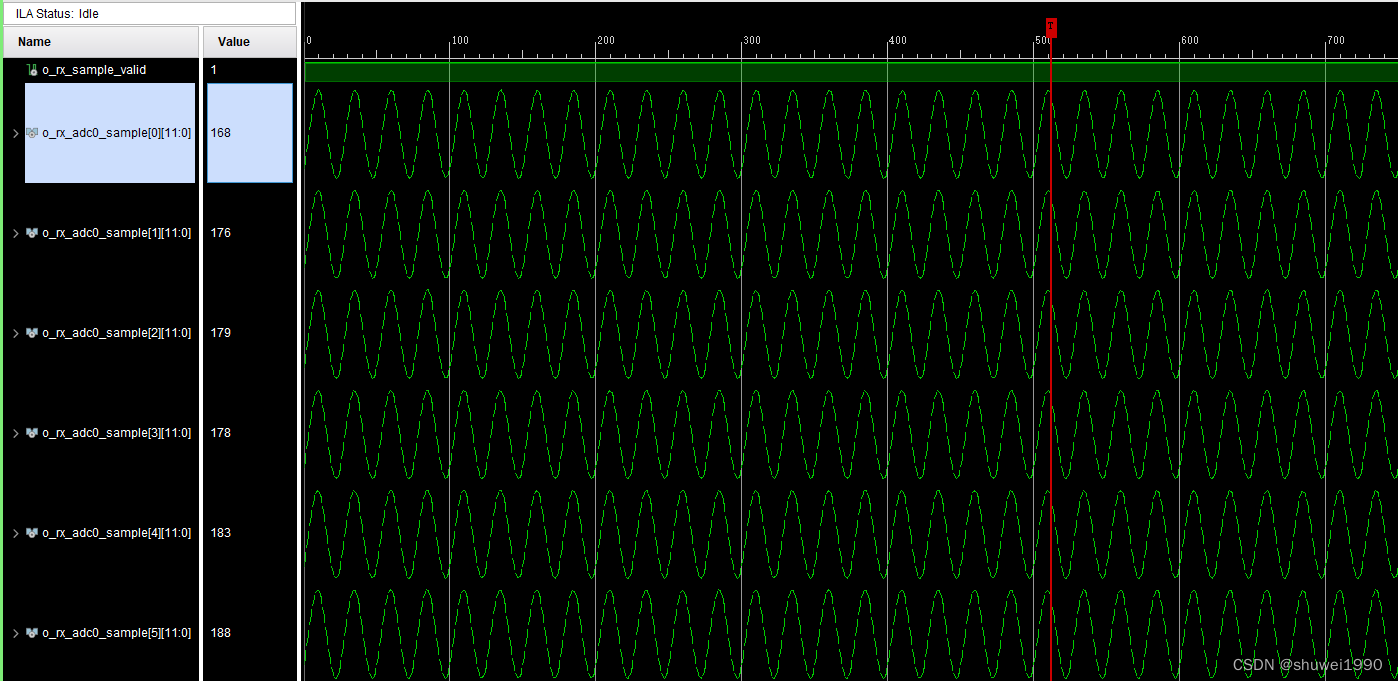This screenshot has height=681, width=1398.
Task: Click the 300 tick on time ruler
Action: [x=751, y=40]
